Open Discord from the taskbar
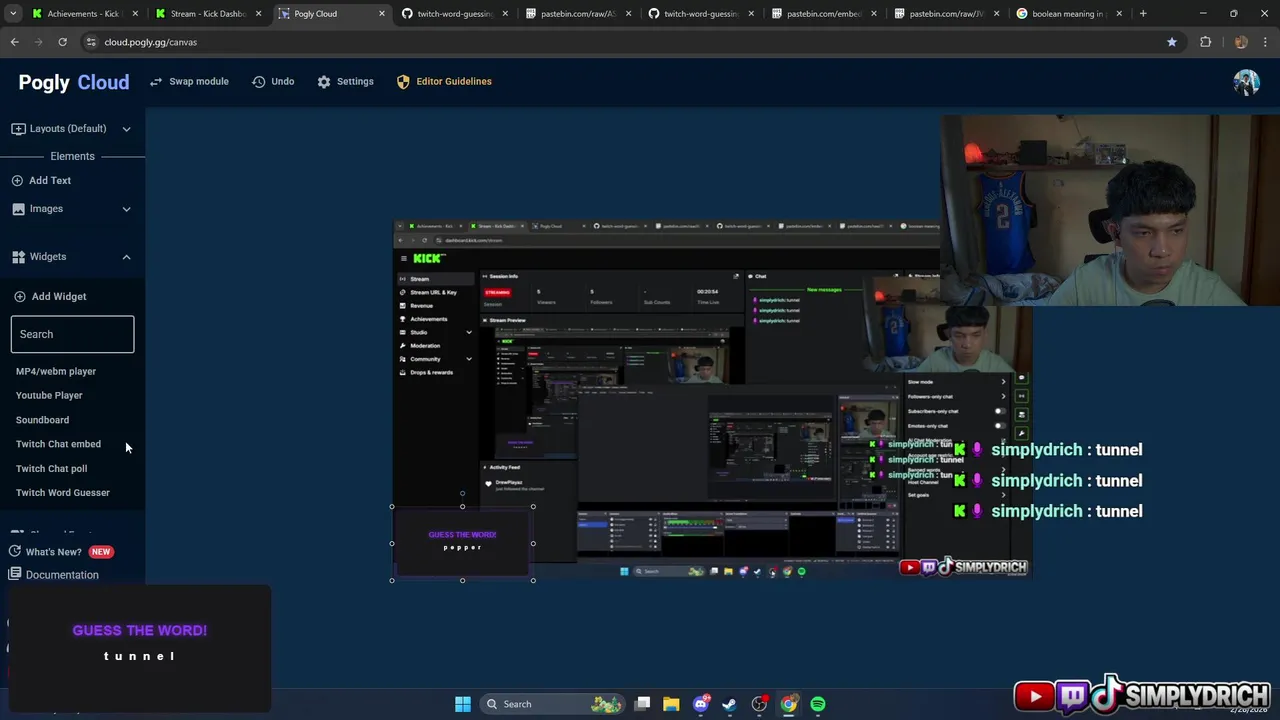This screenshot has width=1280, height=720. (x=701, y=704)
